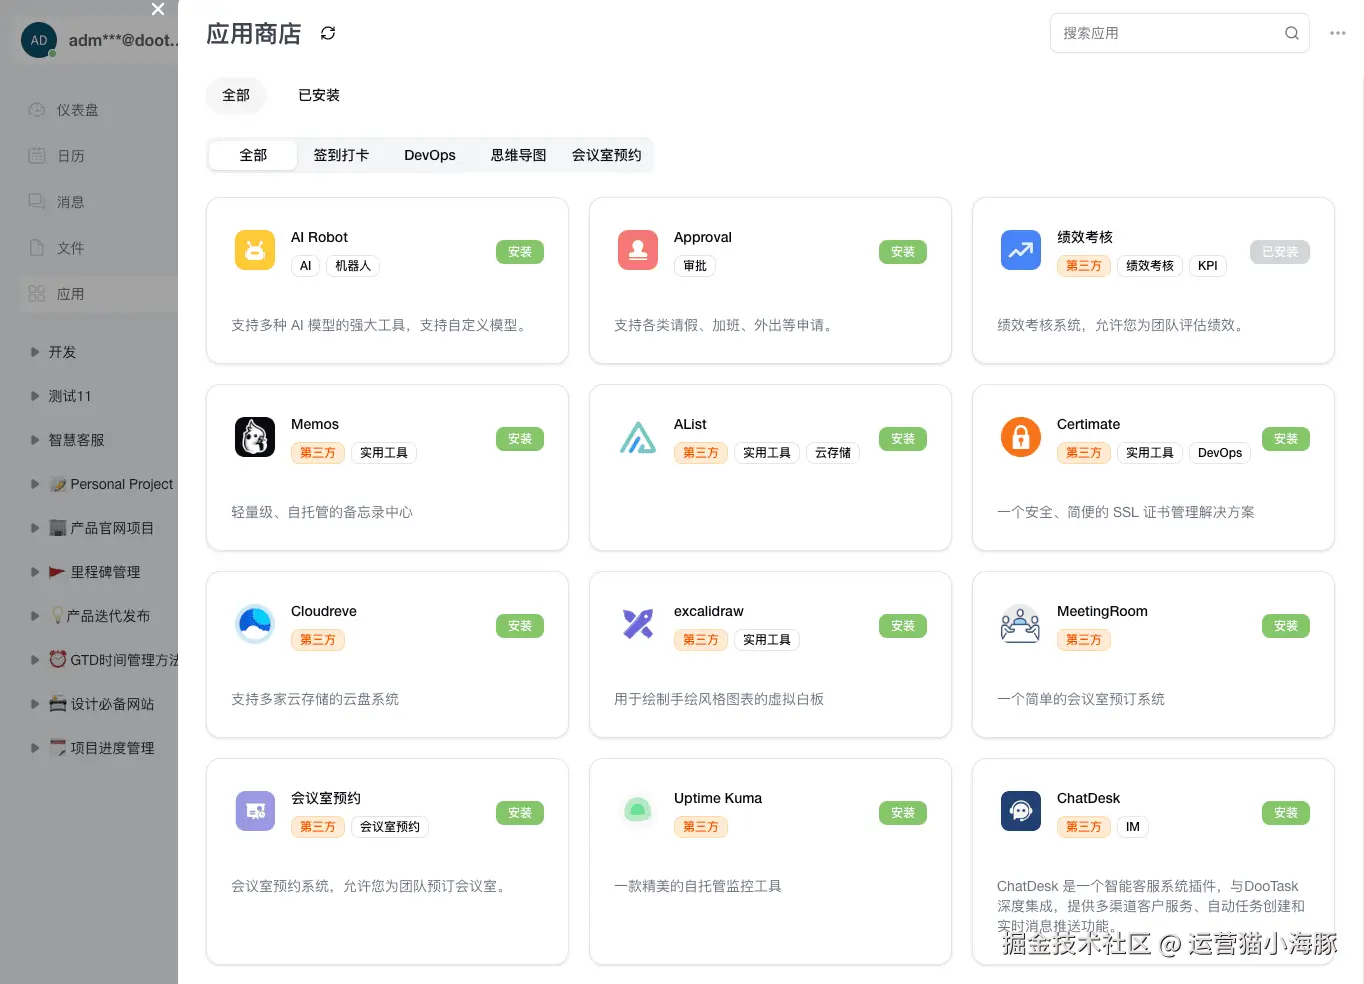Open the three-dot more options menu

pos(1338,33)
